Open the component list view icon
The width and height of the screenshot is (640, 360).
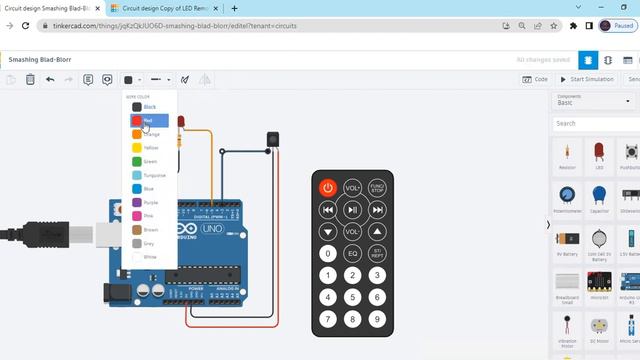(628, 60)
